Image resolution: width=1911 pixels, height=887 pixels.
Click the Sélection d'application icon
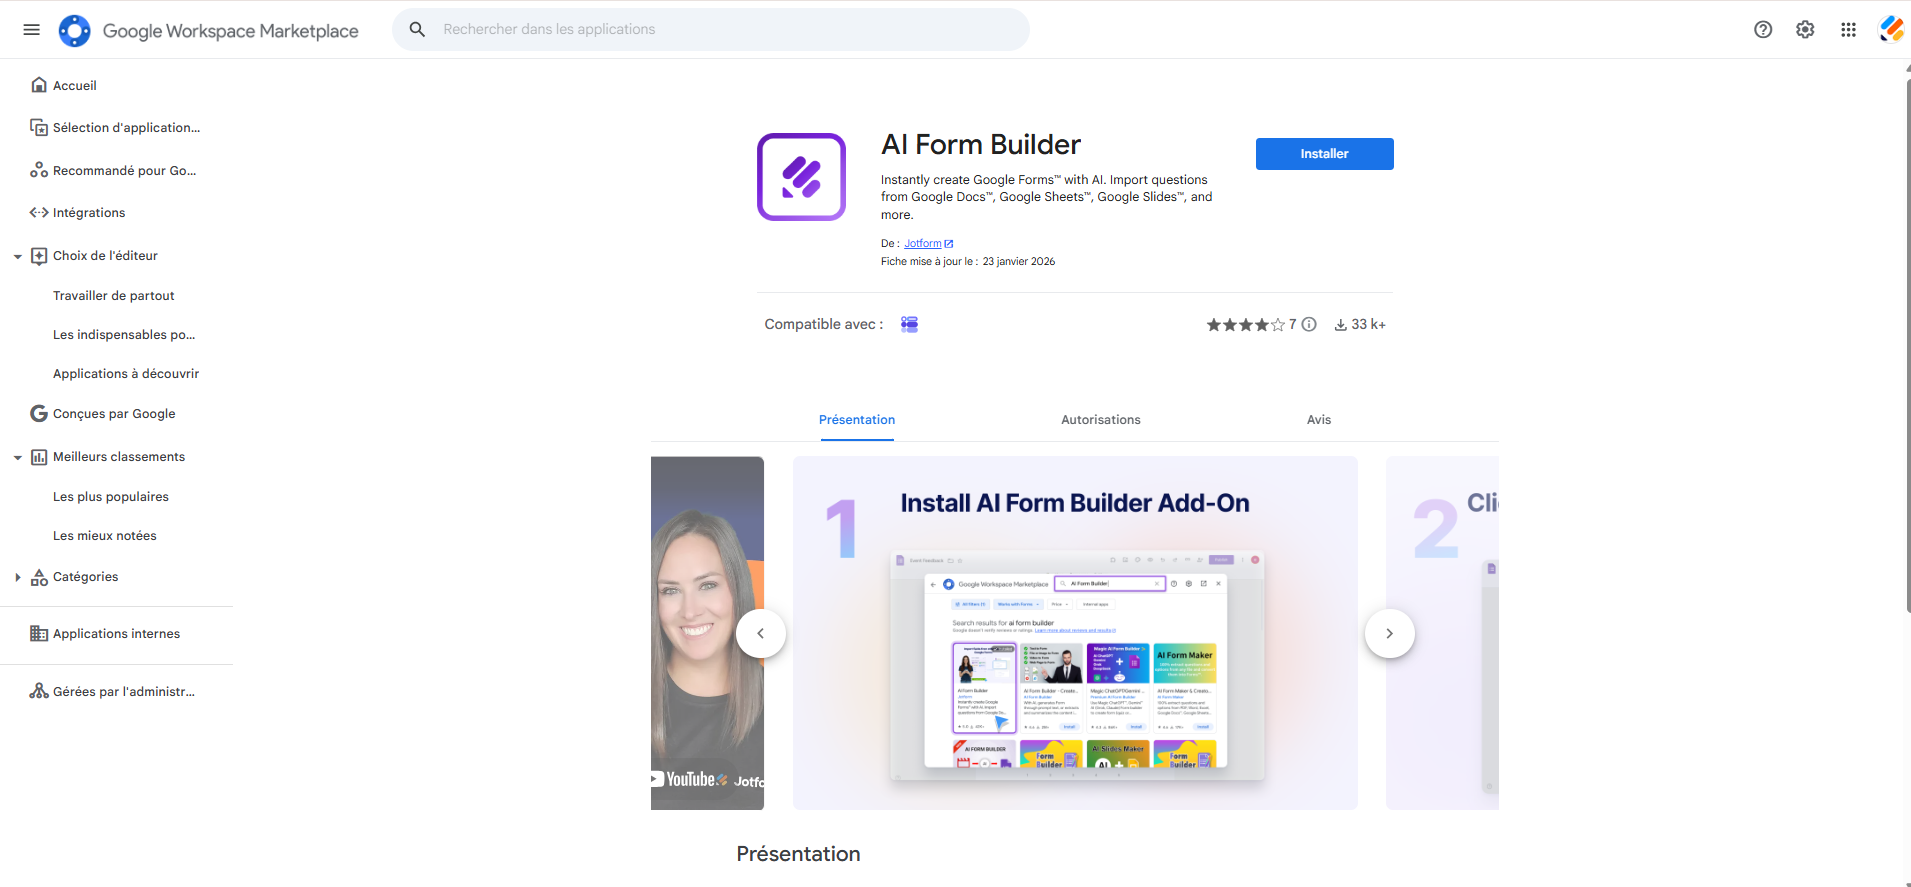39,128
